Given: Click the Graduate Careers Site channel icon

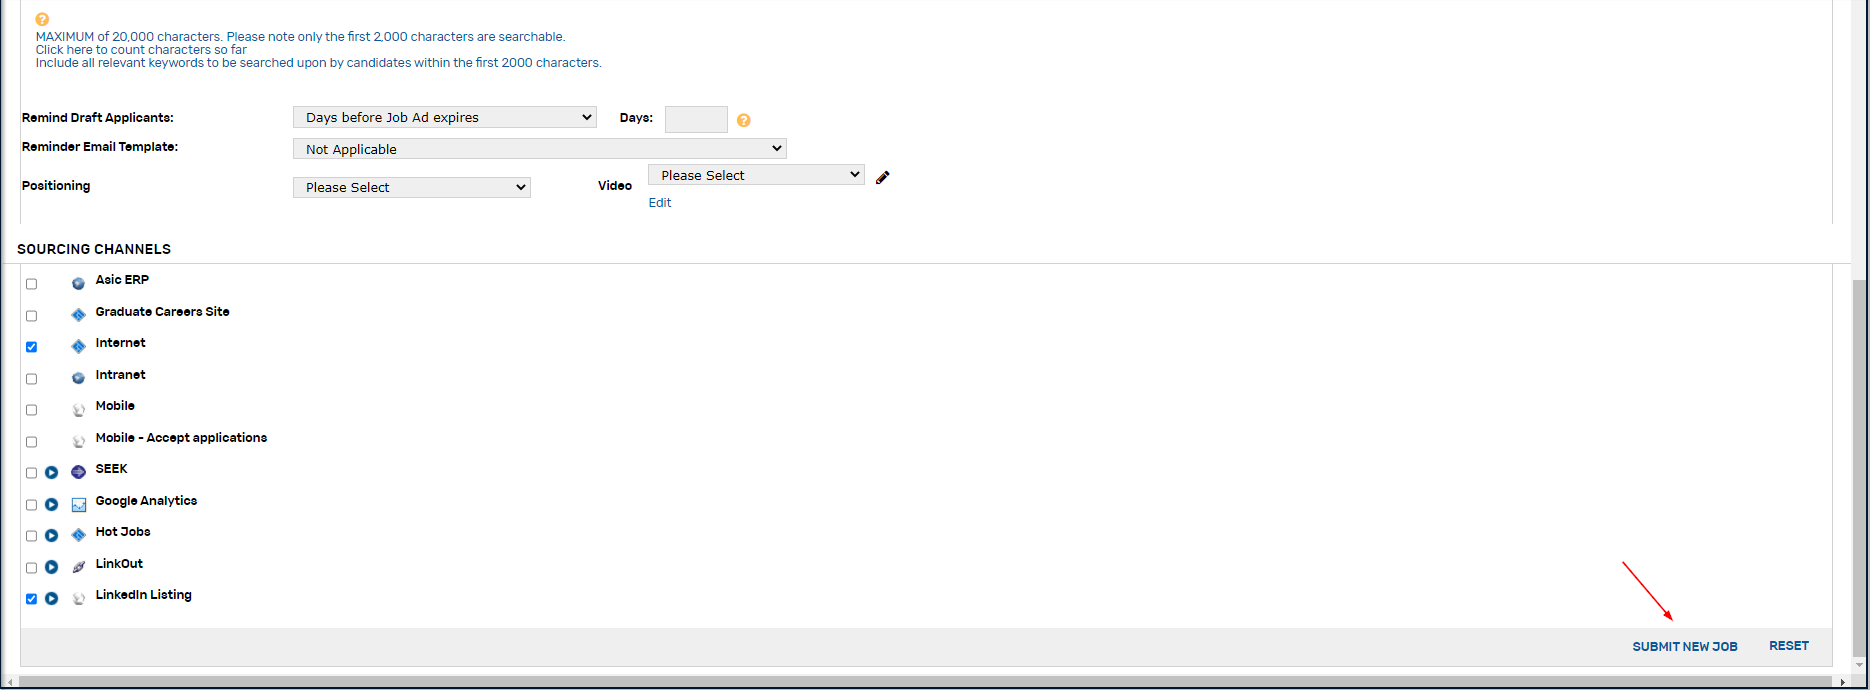Looking at the screenshot, I should pos(78,315).
